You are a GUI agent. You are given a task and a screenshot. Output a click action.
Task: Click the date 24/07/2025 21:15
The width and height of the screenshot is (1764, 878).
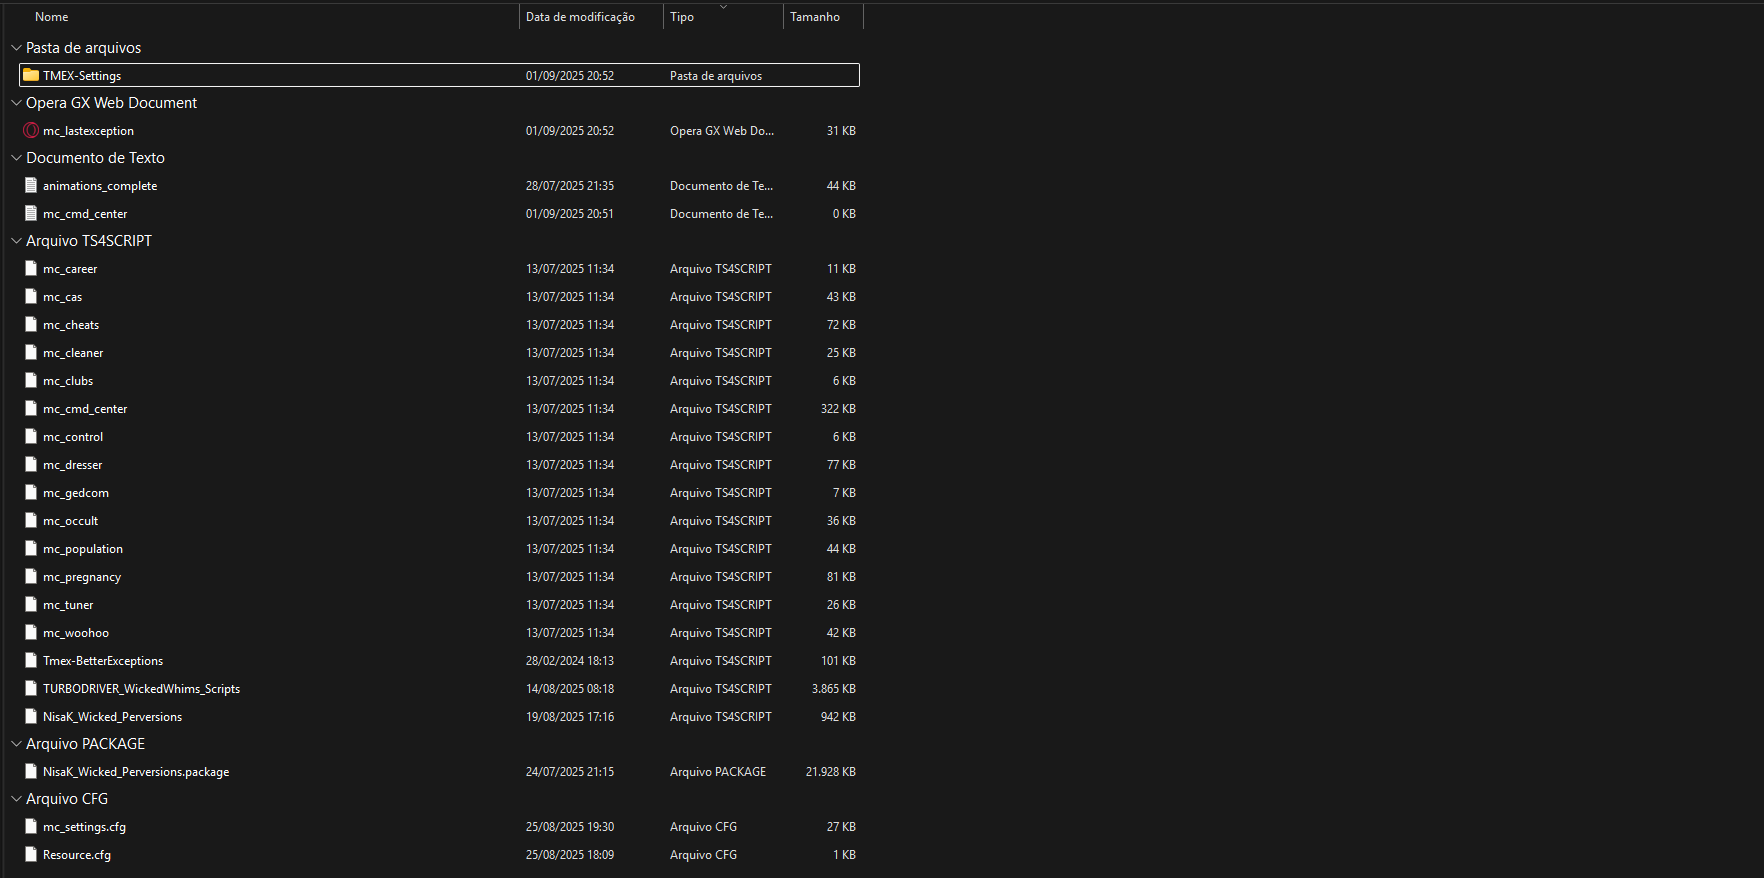pos(570,772)
